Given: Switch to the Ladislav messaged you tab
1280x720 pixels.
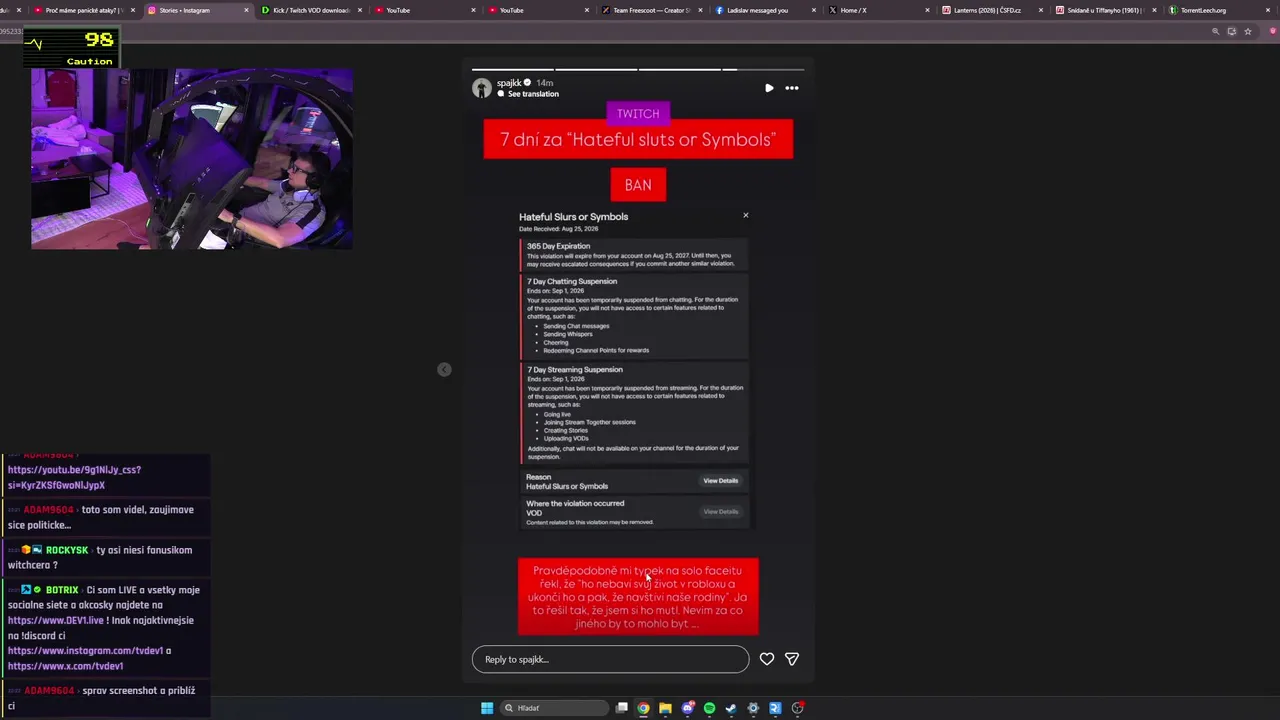Looking at the screenshot, I should coord(764,10).
